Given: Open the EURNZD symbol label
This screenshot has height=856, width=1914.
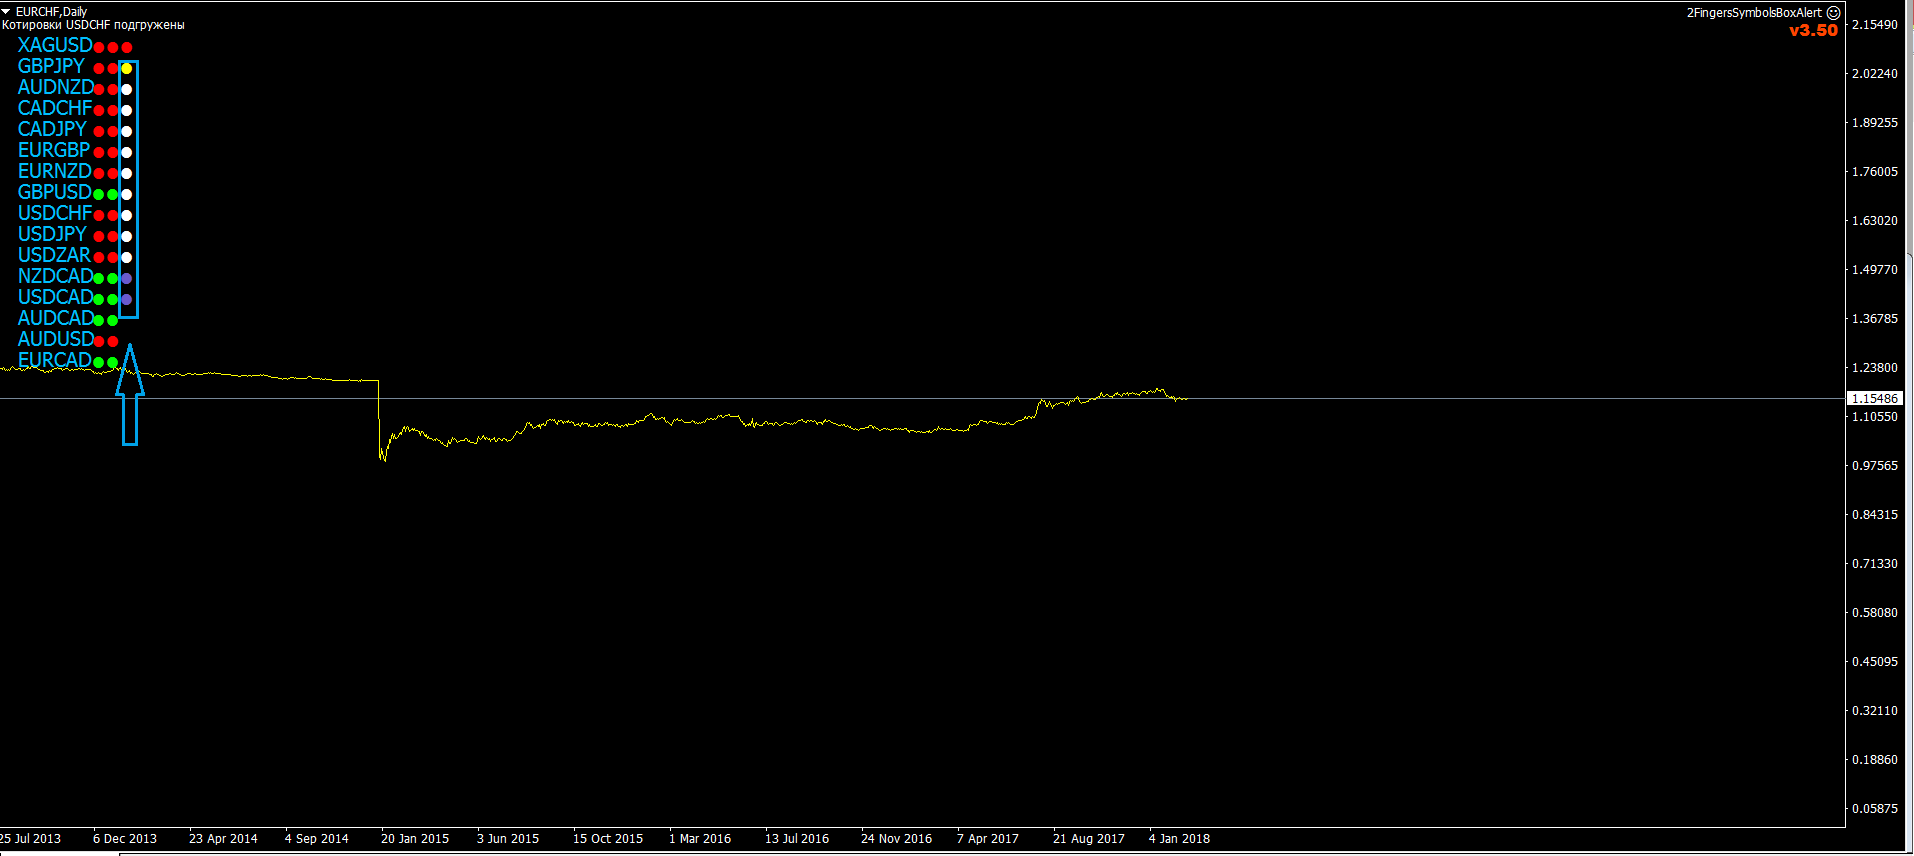Looking at the screenshot, I should (x=55, y=171).
